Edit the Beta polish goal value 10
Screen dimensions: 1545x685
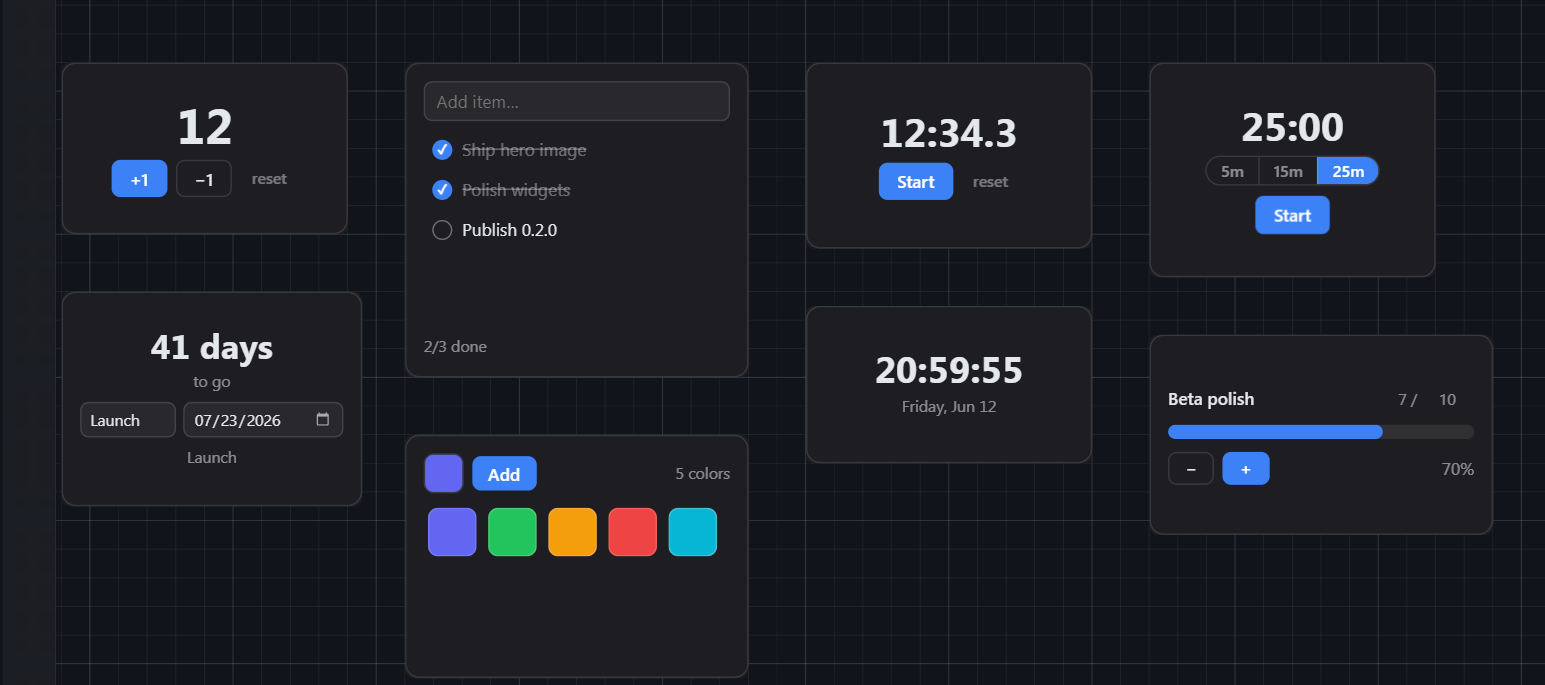[x=1450, y=400]
